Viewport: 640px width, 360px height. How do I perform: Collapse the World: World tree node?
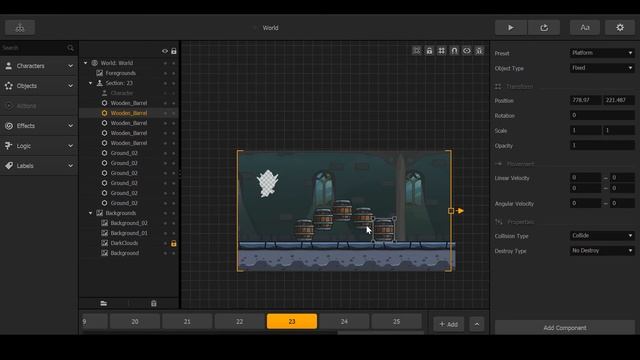click(x=86, y=63)
